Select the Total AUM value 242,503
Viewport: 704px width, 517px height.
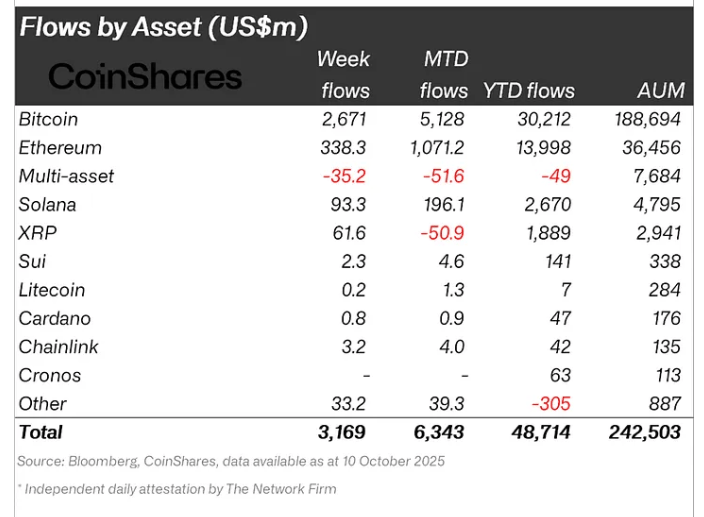coord(643,432)
